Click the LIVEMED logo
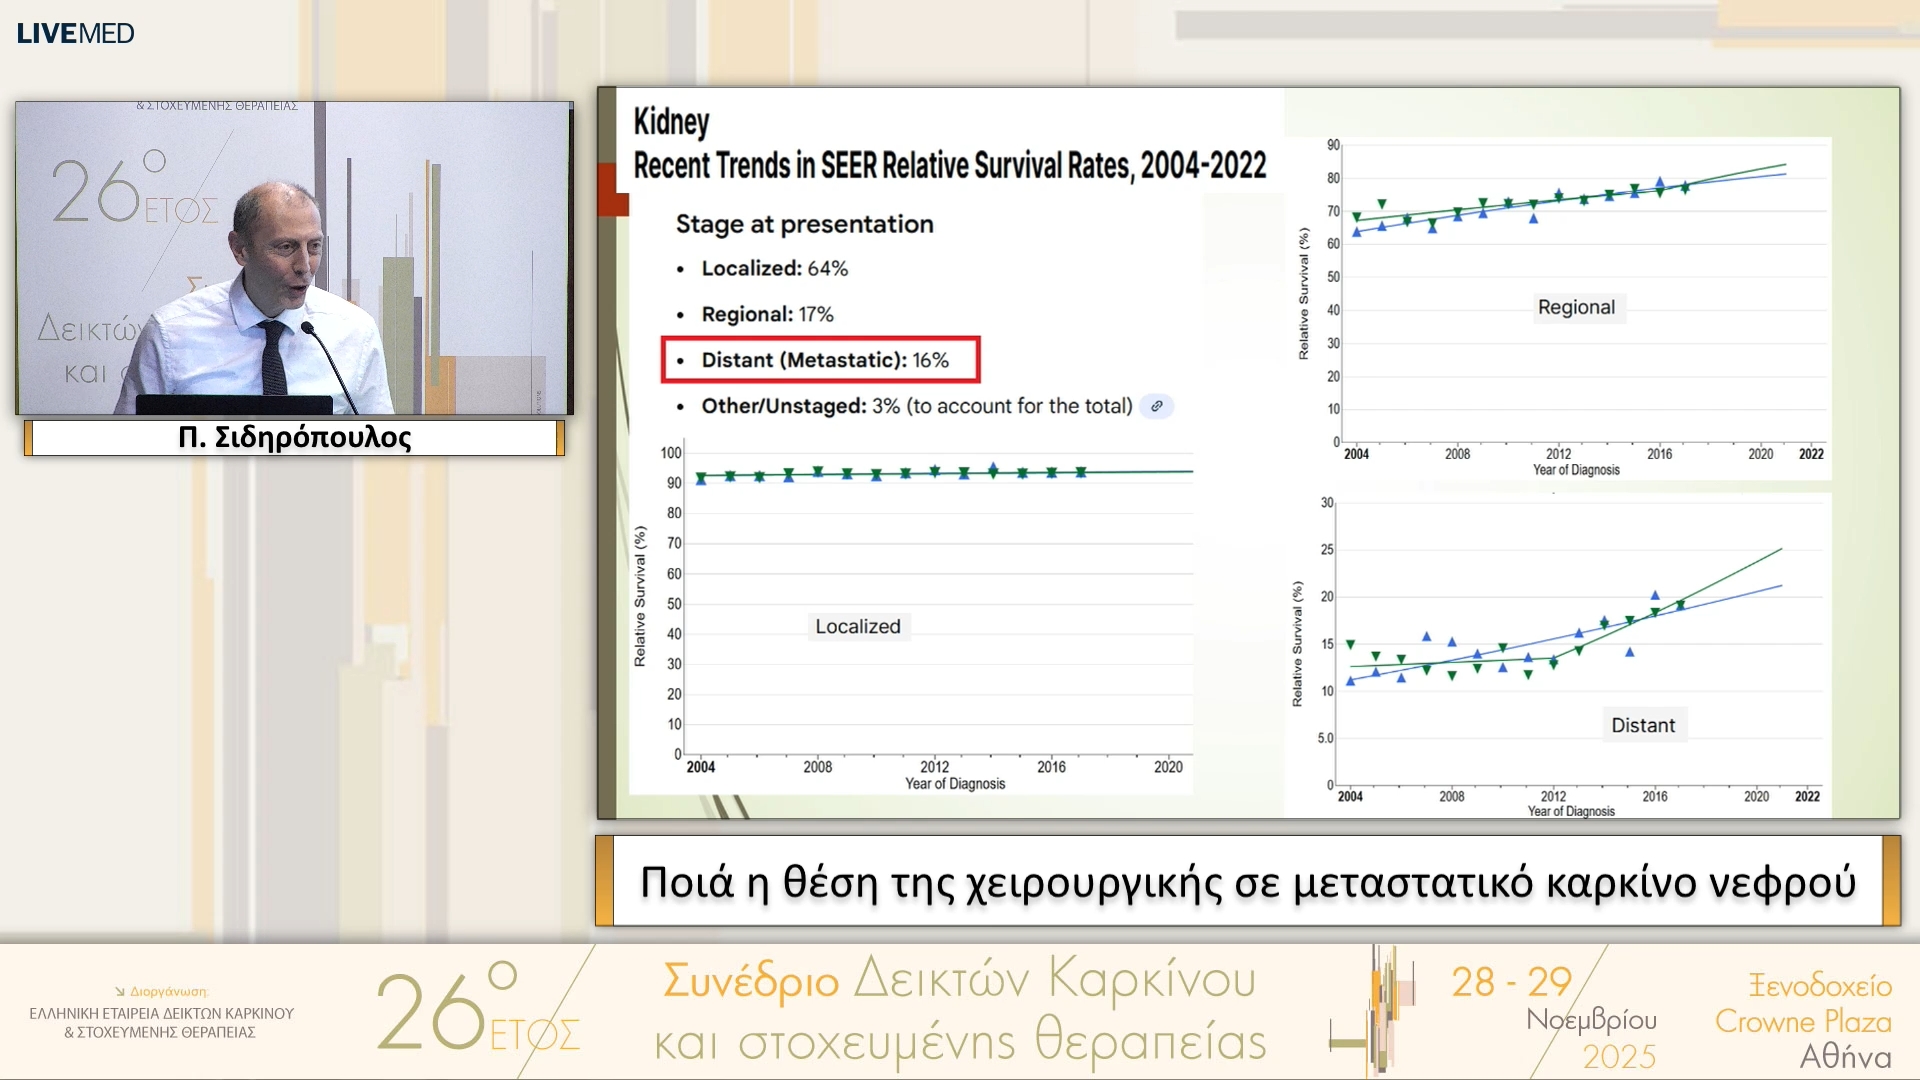 pos(73,31)
